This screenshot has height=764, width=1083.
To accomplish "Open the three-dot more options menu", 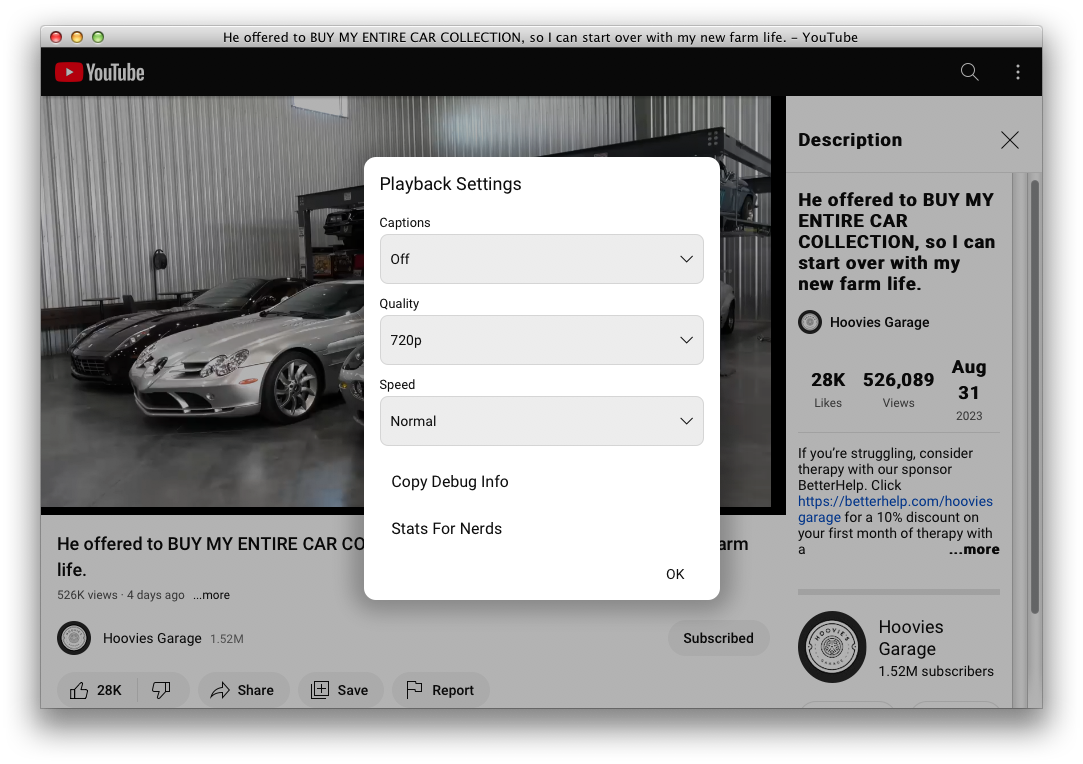I will [x=1017, y=72].
